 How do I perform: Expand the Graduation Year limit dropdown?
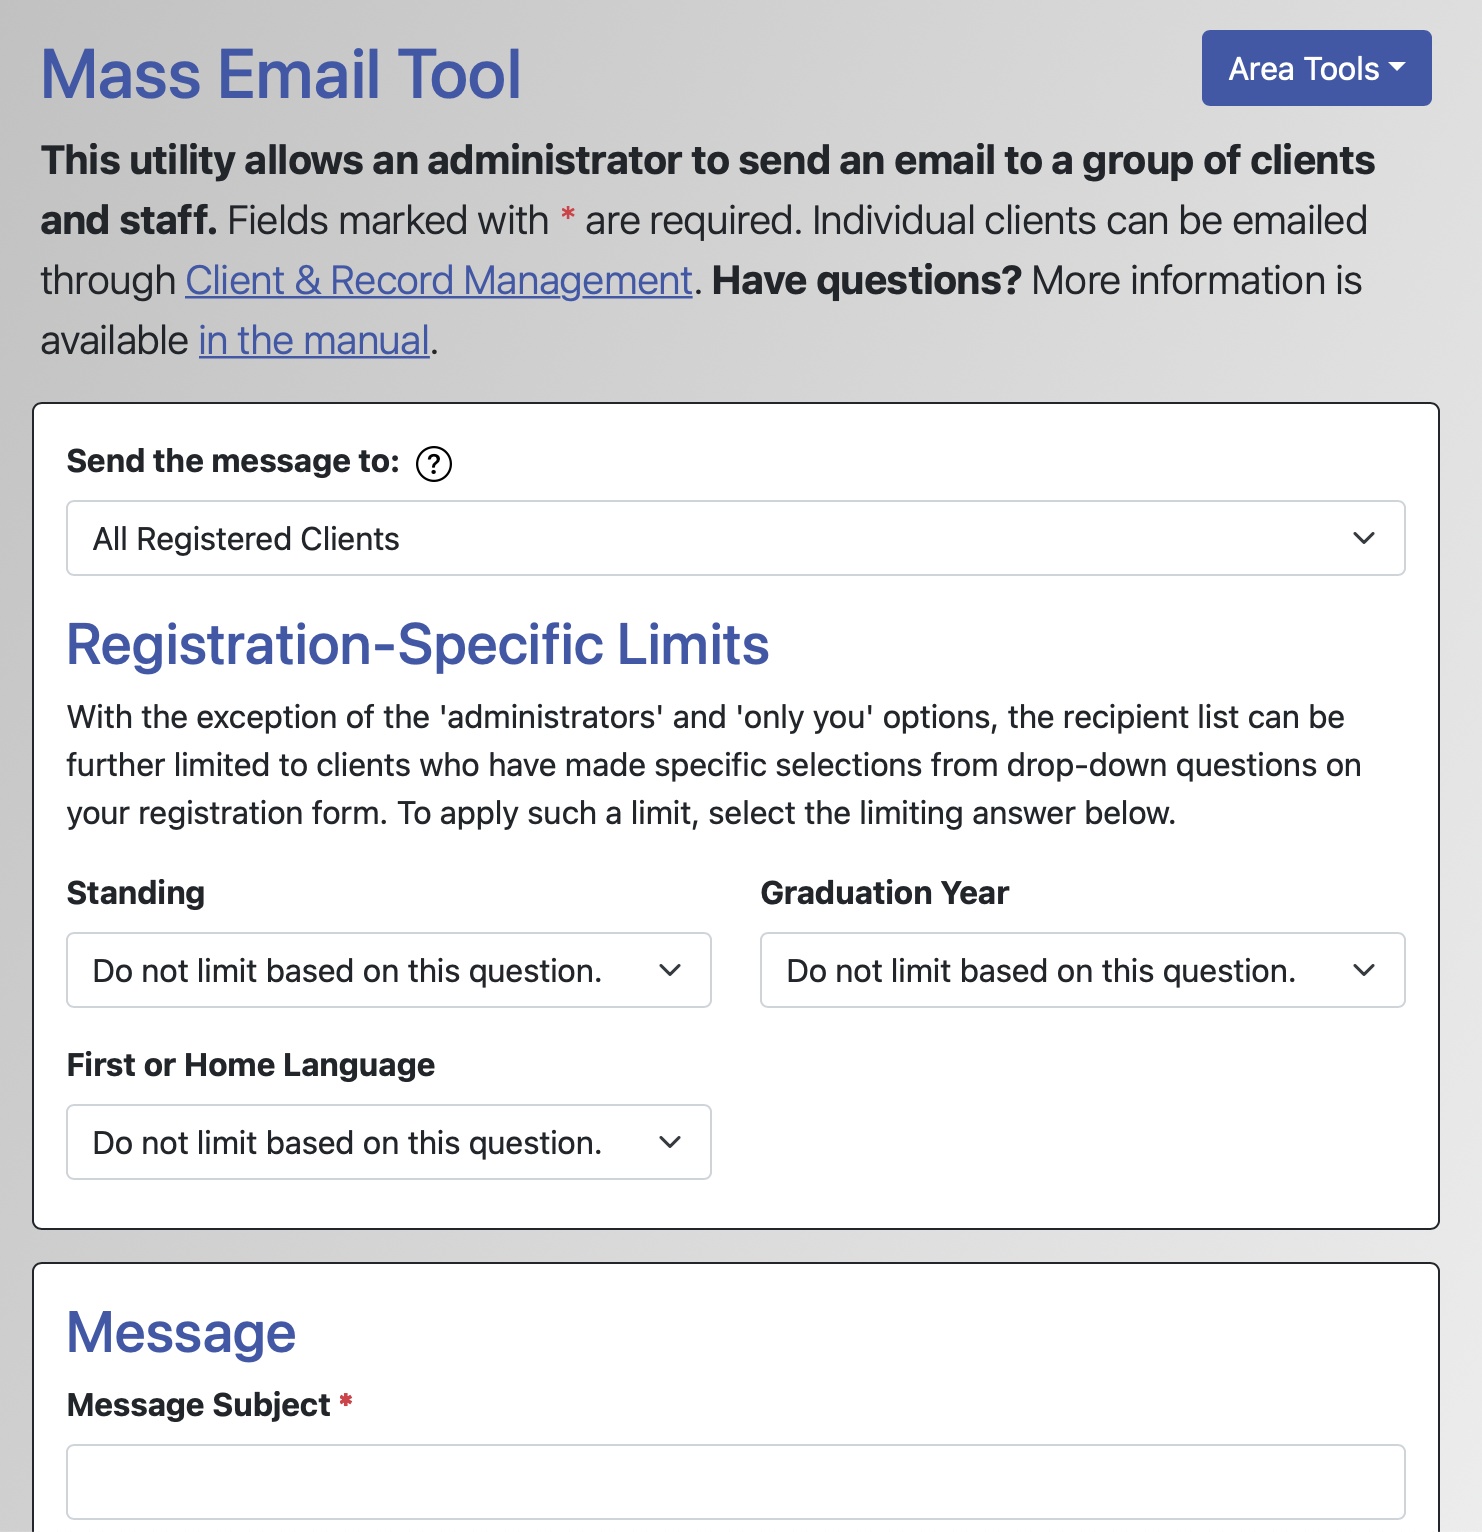(1083, 970)
